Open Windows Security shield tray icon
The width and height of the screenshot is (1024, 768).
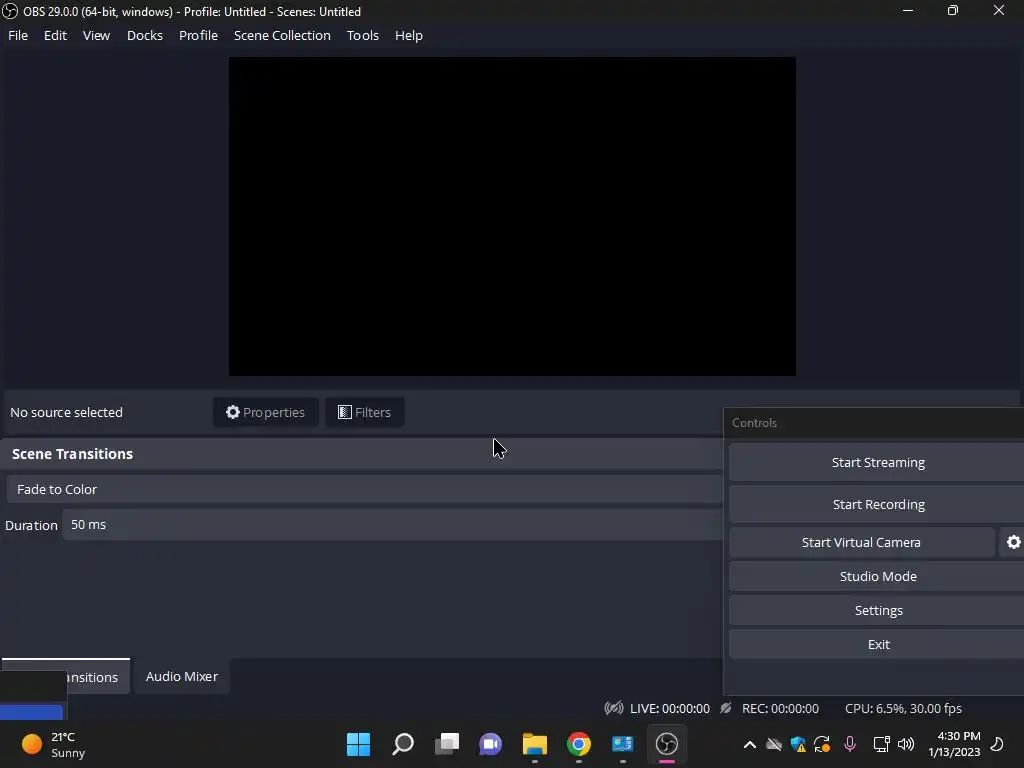797,744
